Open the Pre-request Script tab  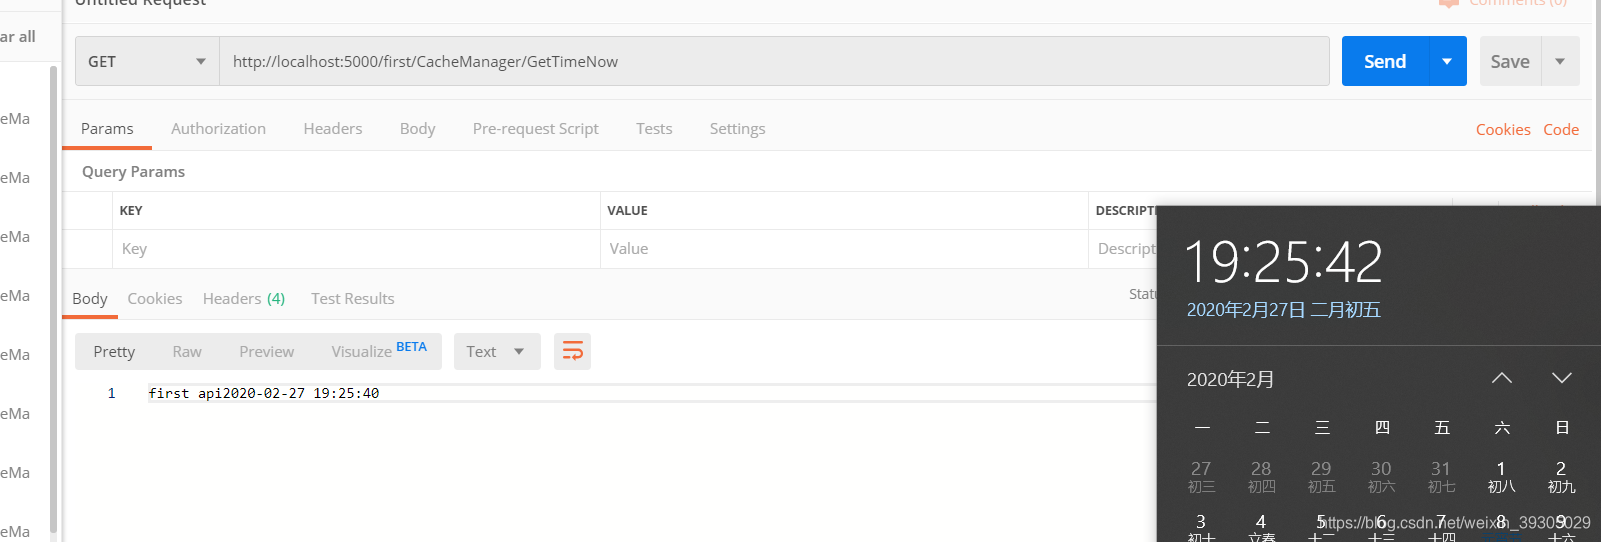tap(535, 128)
